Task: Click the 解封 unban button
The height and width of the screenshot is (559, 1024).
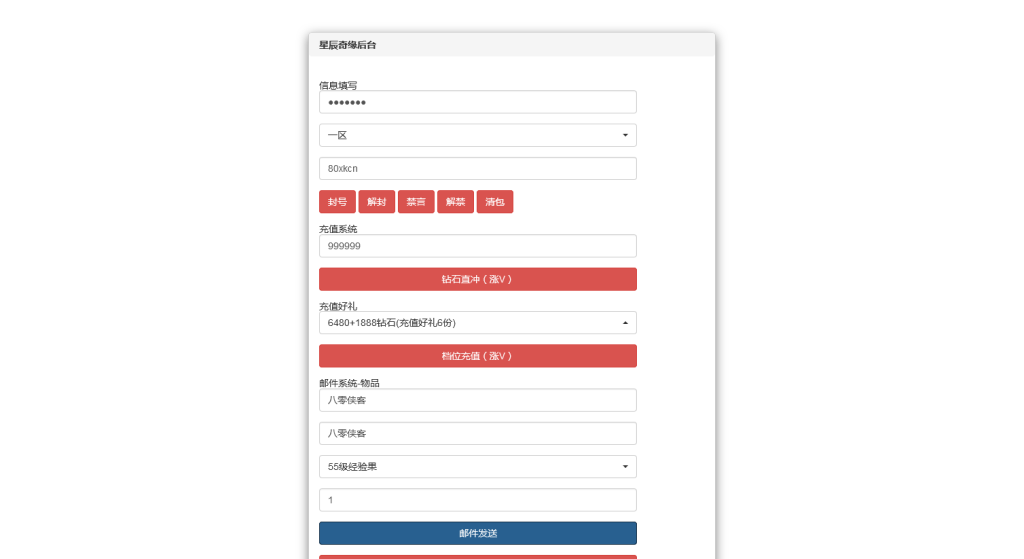Action: pos(377,202)
